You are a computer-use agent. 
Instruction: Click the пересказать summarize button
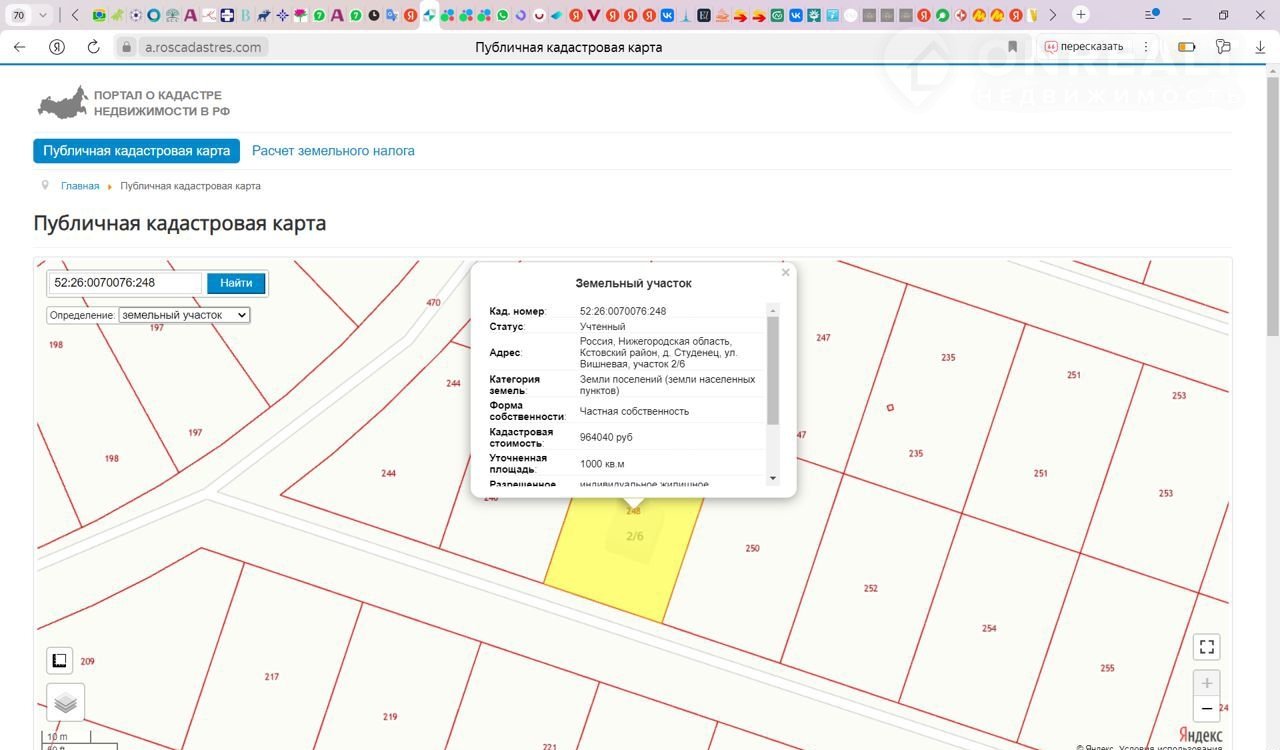pyautogui.click(x=1084, y=47)
